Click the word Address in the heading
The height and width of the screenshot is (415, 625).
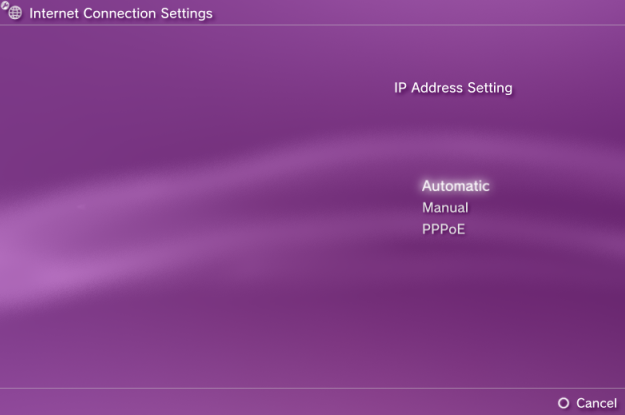[437, 88]
